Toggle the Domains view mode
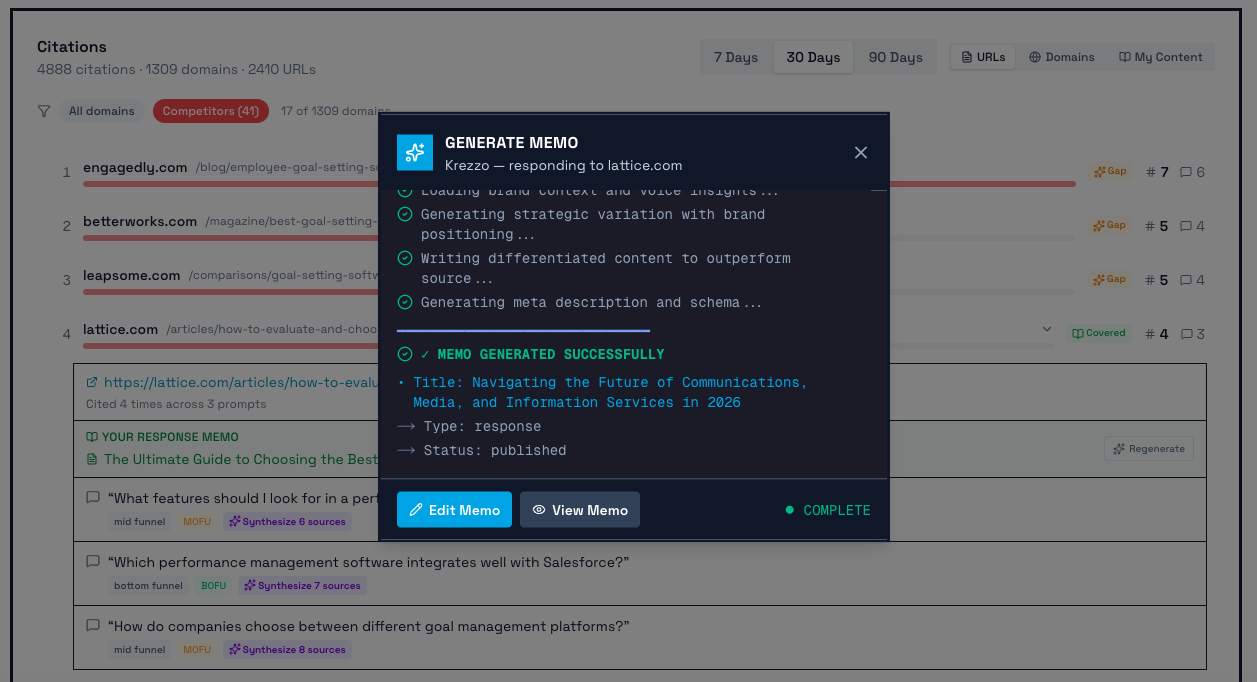The image size is (1257, 682). click(x=1061, y=56)
